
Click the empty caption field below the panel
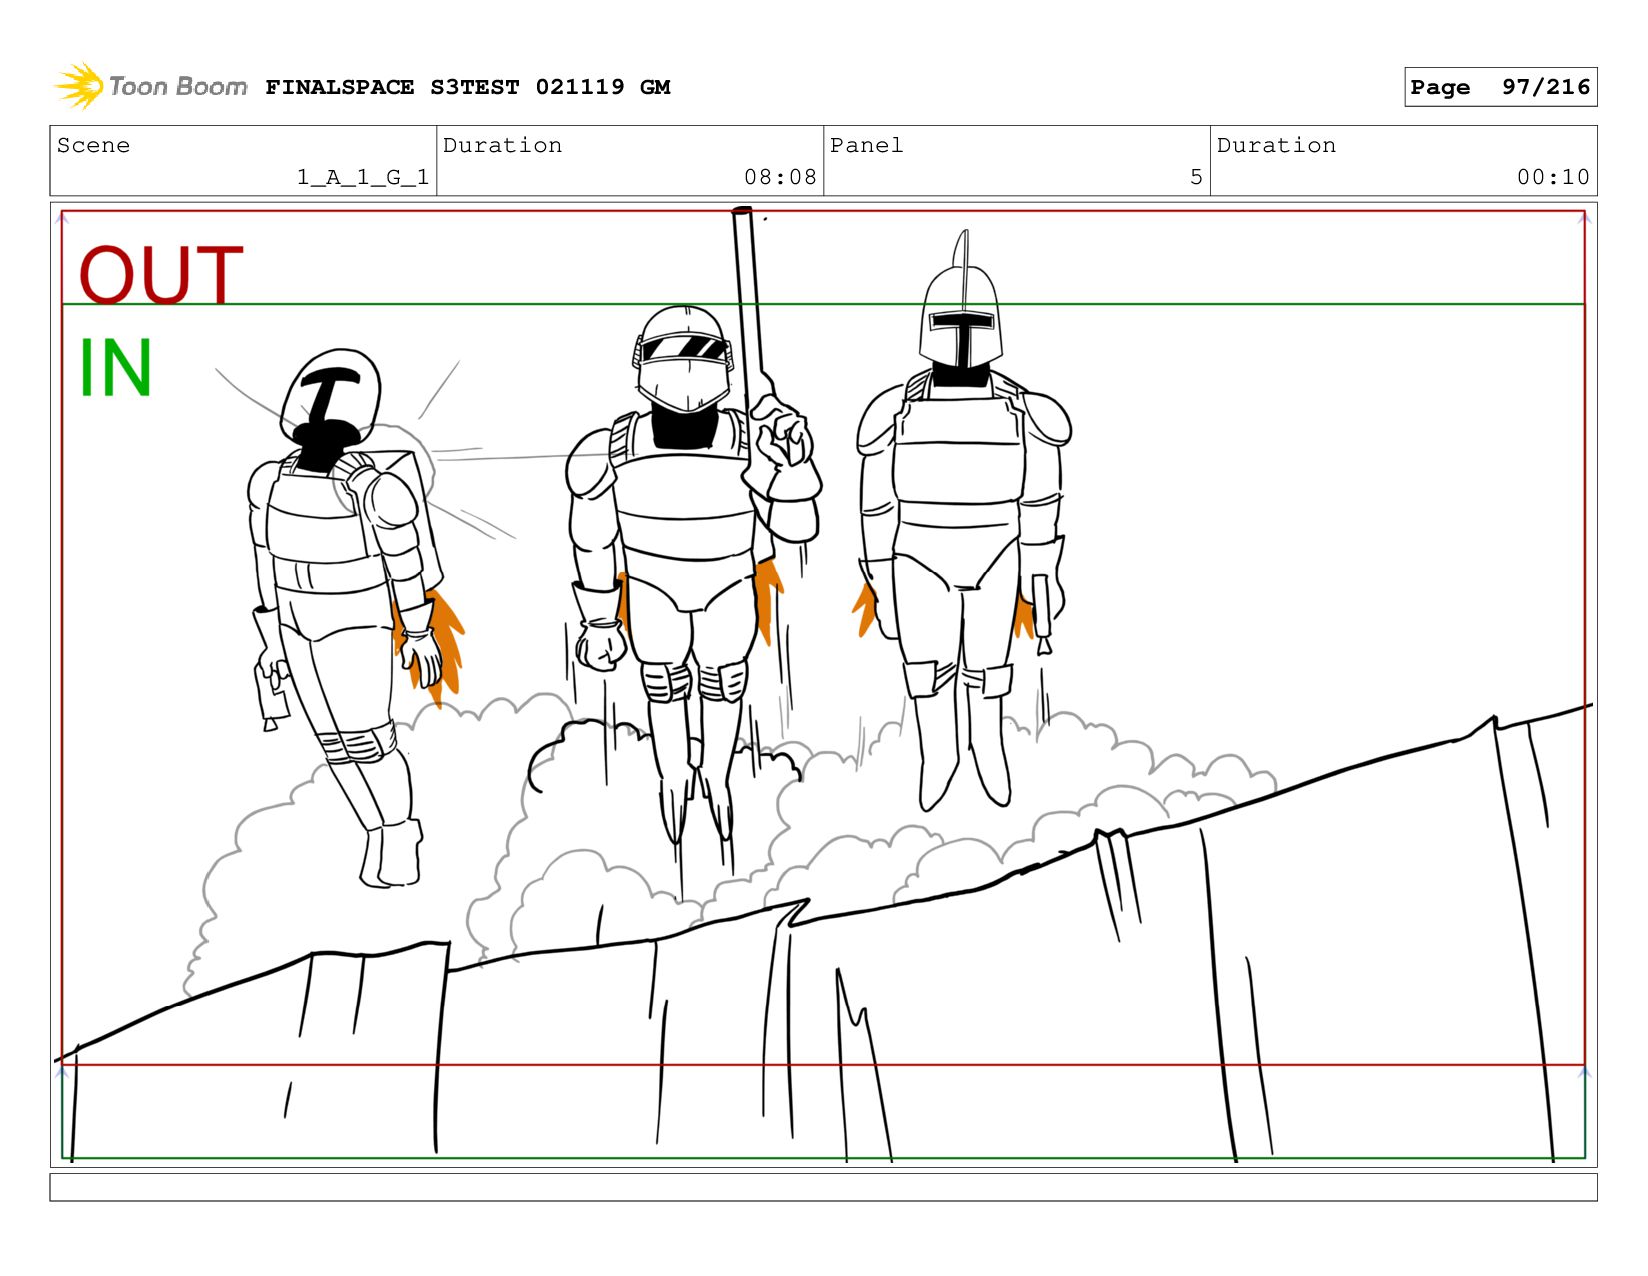click(823, 1187)
